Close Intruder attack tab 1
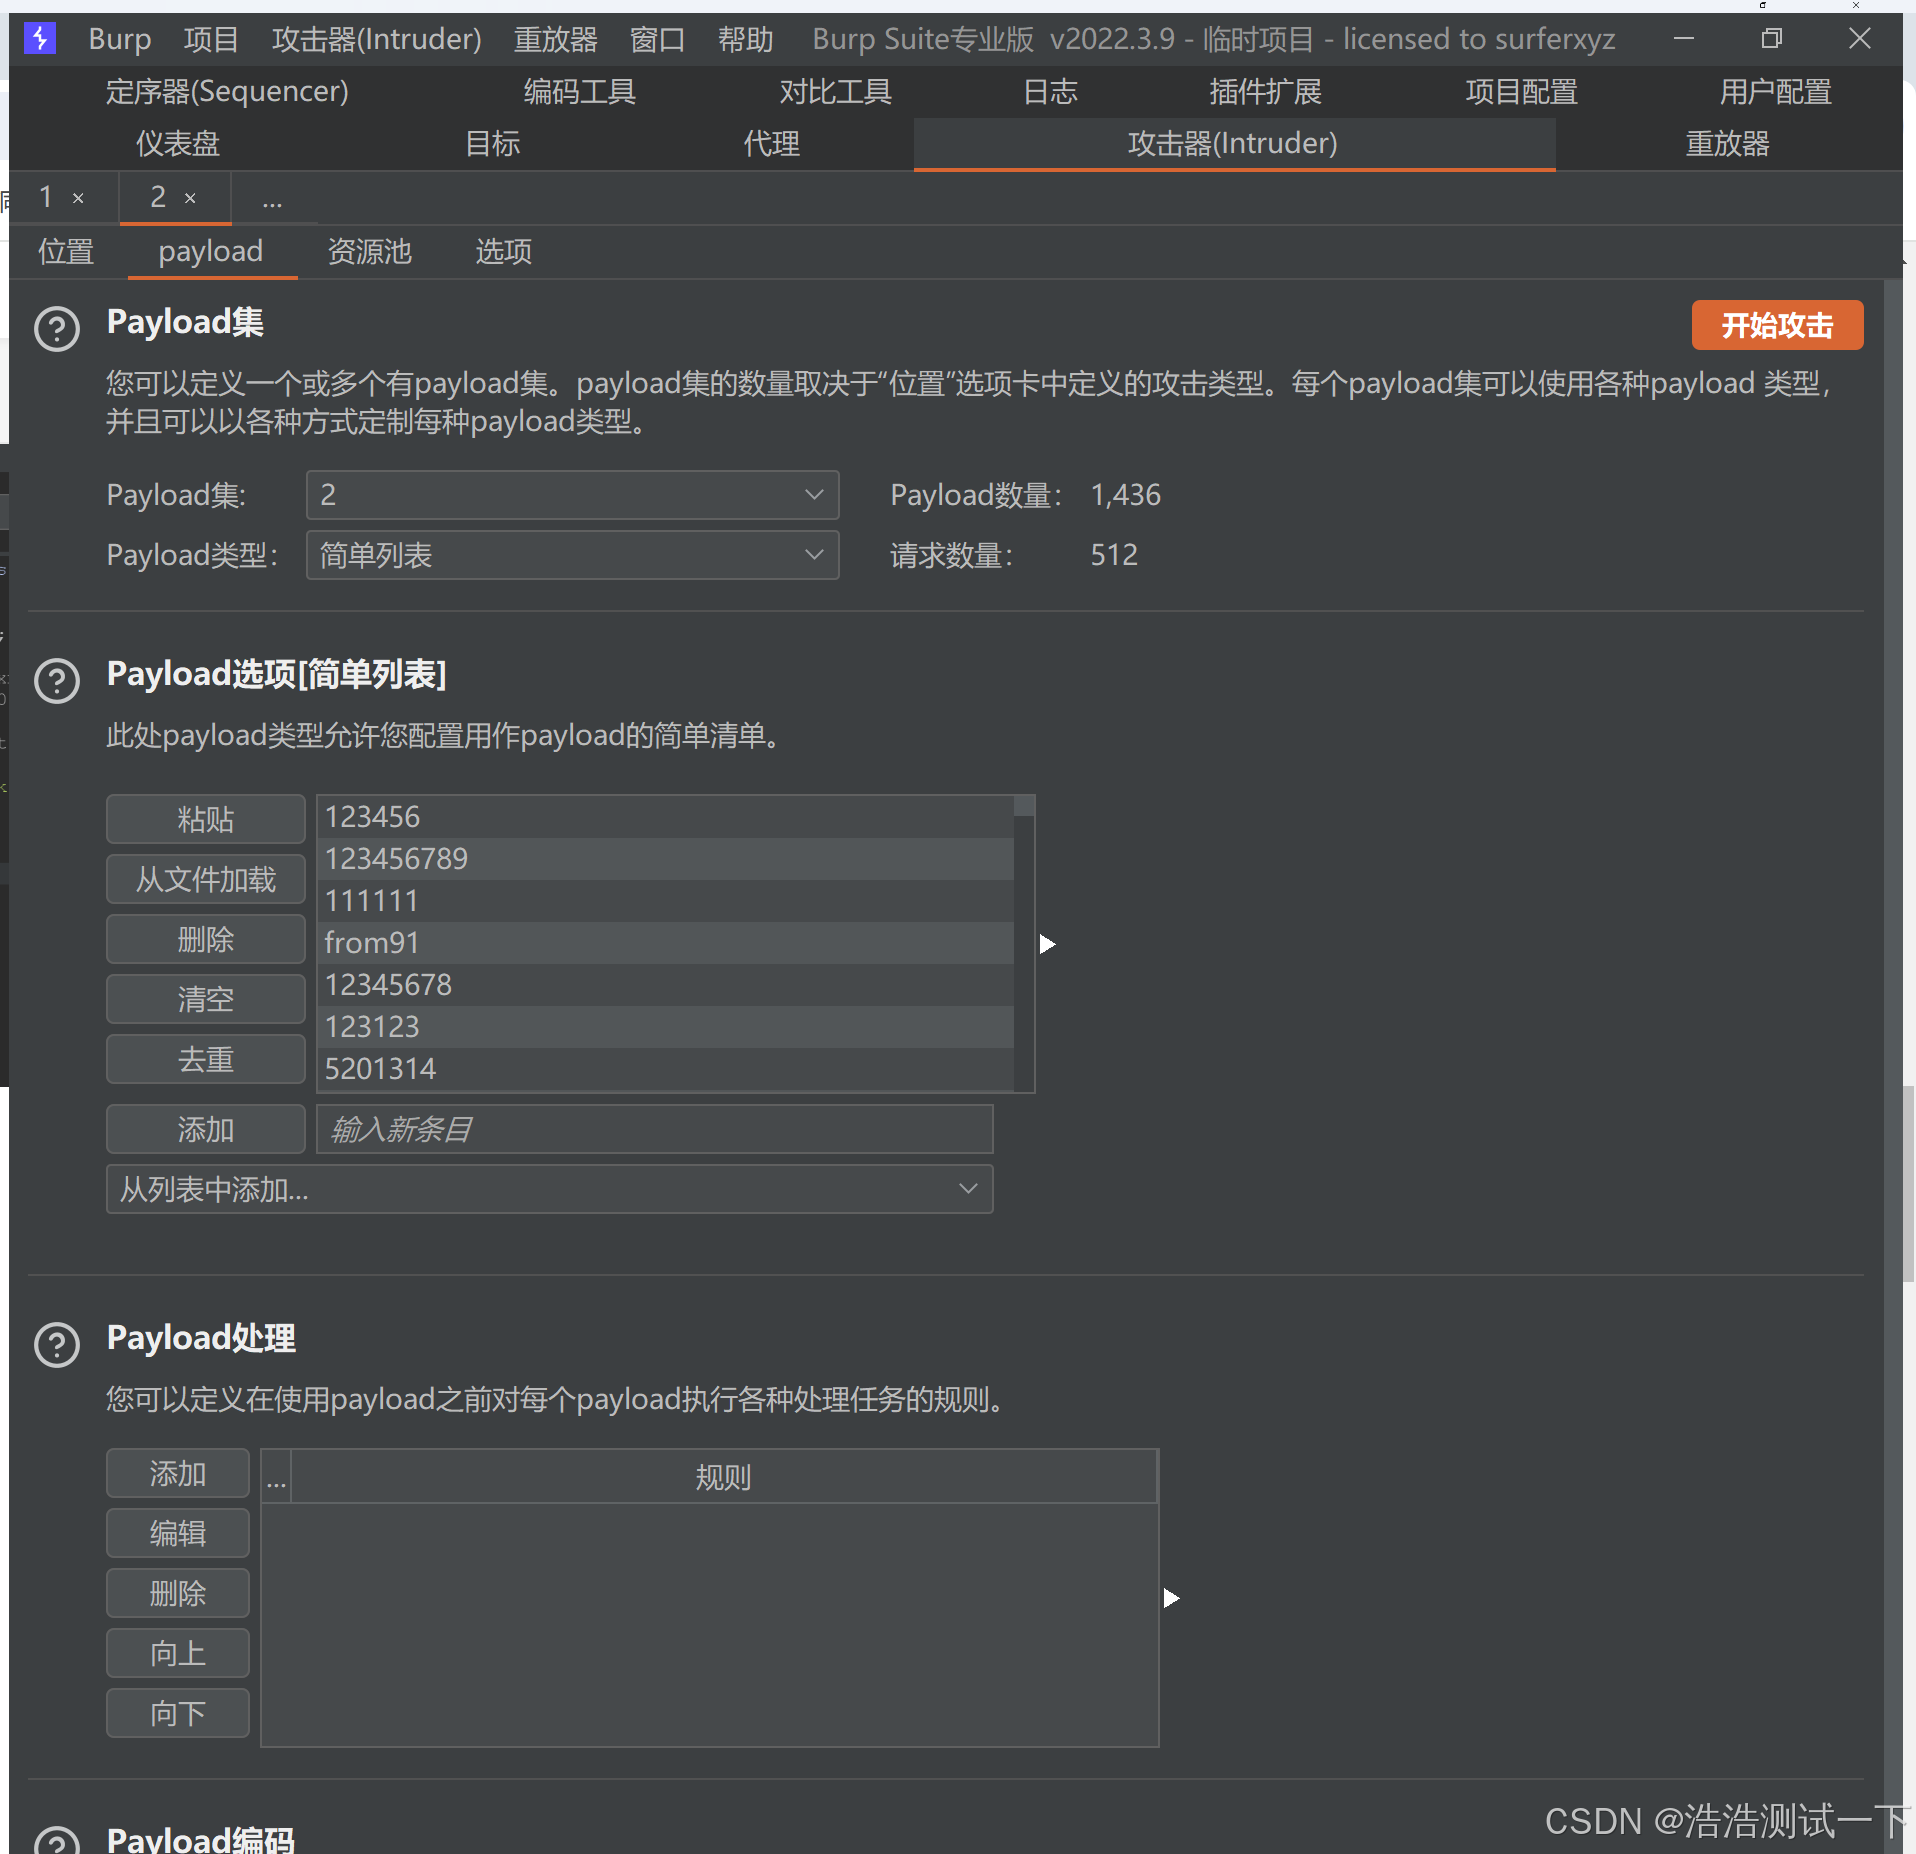 (78, 199)
